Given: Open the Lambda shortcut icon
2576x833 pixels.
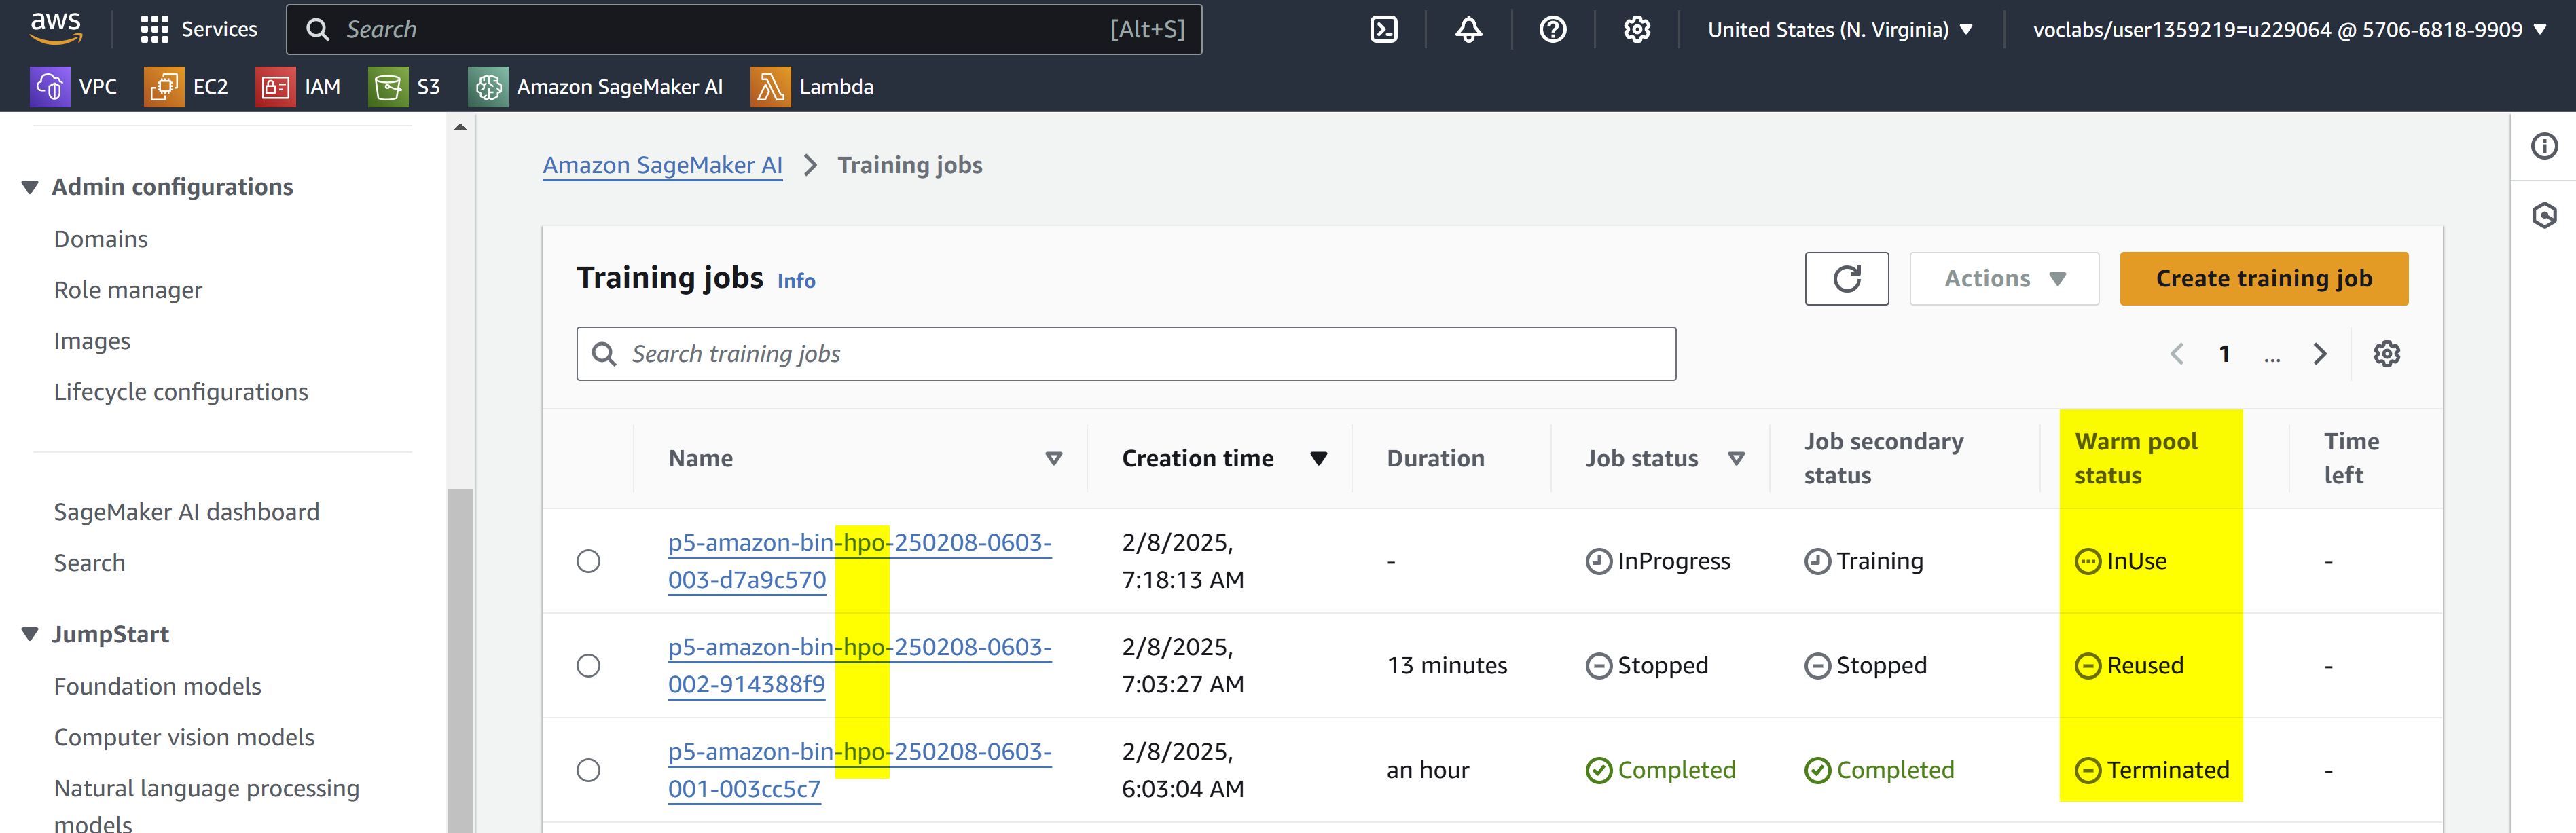Looking at the screenshot, I should point(770,87).
